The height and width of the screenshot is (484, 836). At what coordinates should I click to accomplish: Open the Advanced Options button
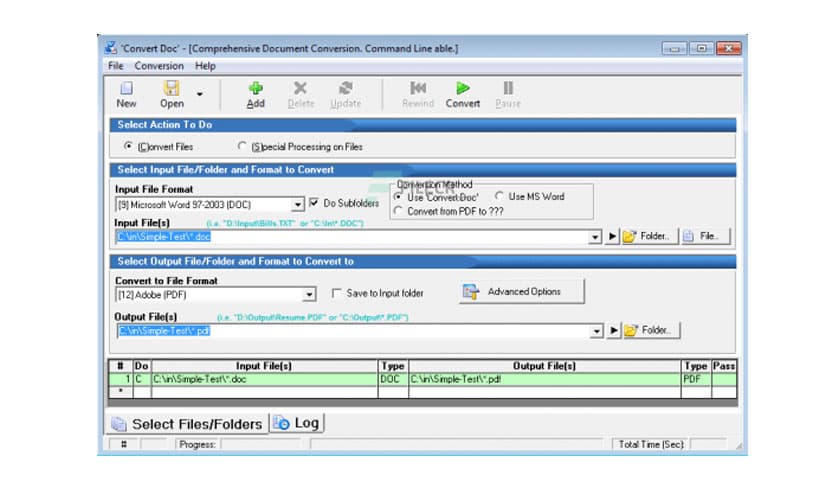click(521, 292)
